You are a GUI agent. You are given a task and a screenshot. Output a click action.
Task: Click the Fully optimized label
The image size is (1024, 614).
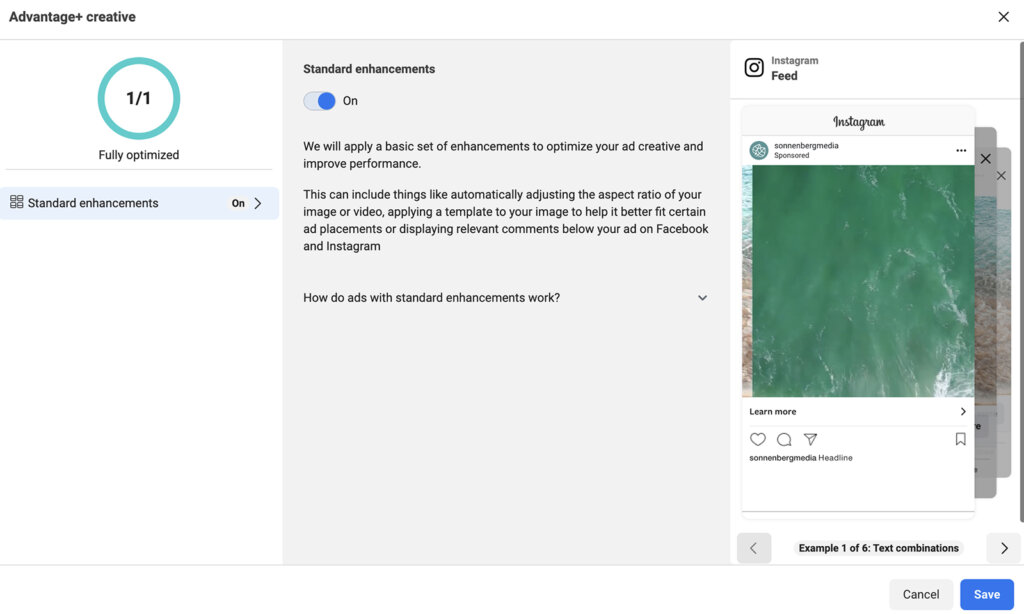[x=138, y=155]
